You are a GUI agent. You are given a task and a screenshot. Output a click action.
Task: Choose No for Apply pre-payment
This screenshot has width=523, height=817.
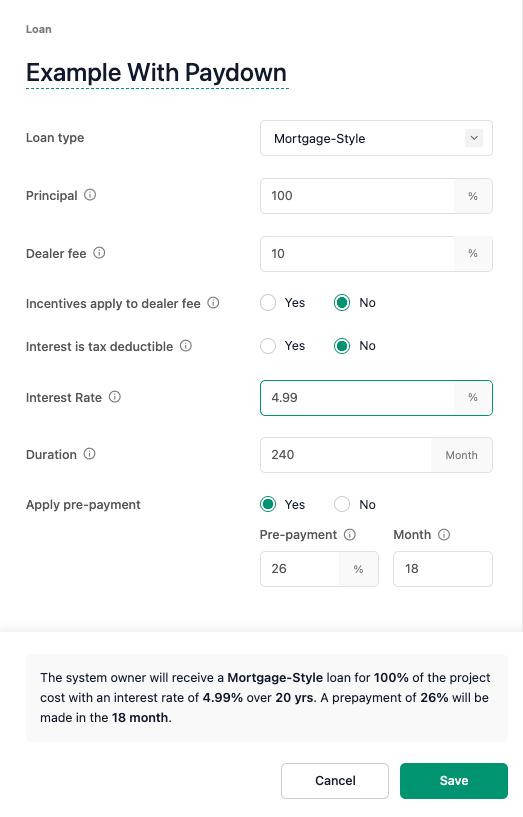[342, 504]
